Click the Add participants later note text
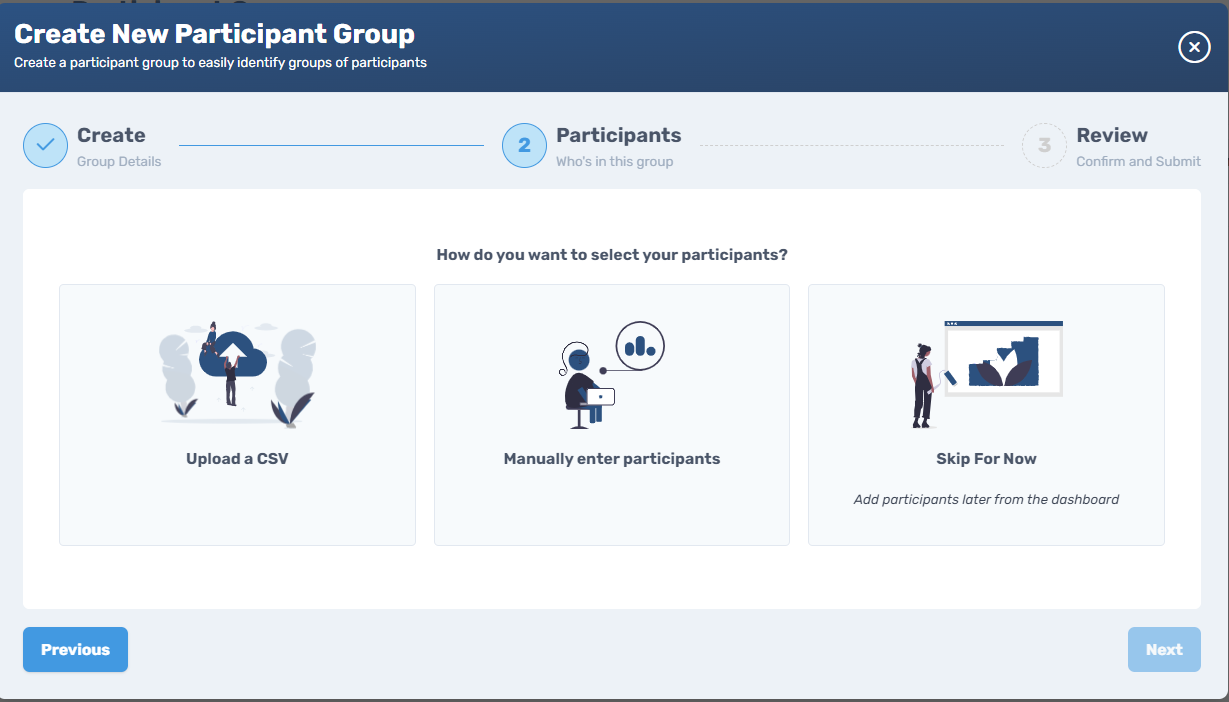1229x702 pixels. tap(986, 499)
